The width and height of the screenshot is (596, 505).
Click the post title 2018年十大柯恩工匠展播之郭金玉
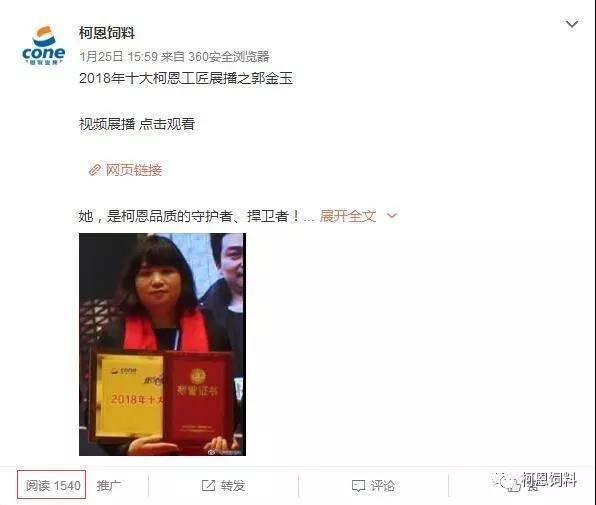[x=186, y=78]
